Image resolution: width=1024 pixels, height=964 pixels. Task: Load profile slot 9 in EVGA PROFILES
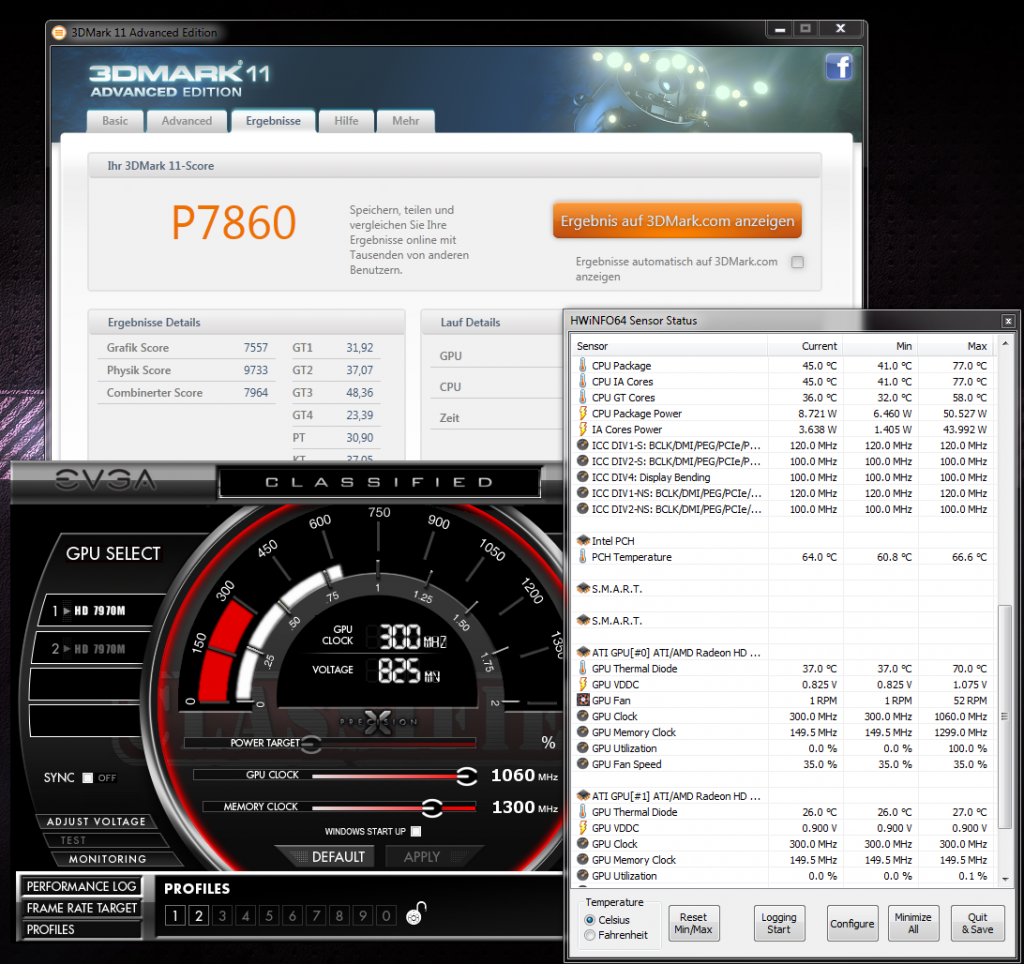(x=362, y=916)
